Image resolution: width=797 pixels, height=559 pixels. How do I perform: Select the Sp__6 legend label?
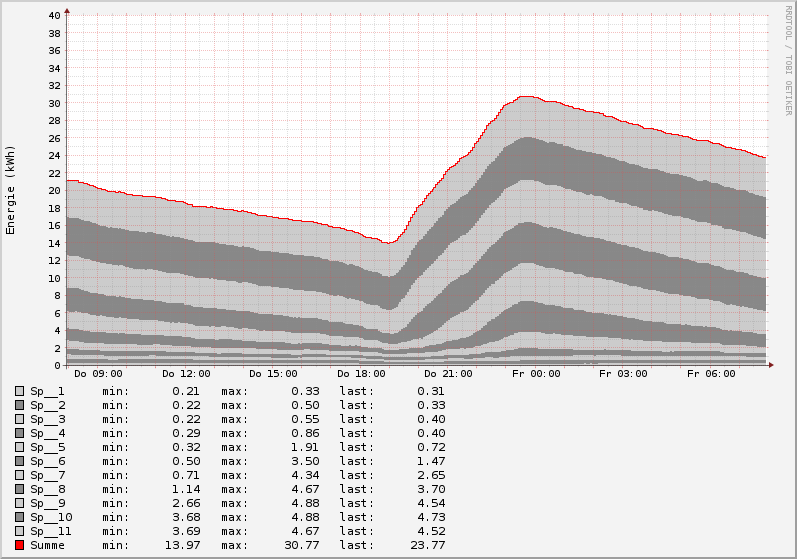47,461
